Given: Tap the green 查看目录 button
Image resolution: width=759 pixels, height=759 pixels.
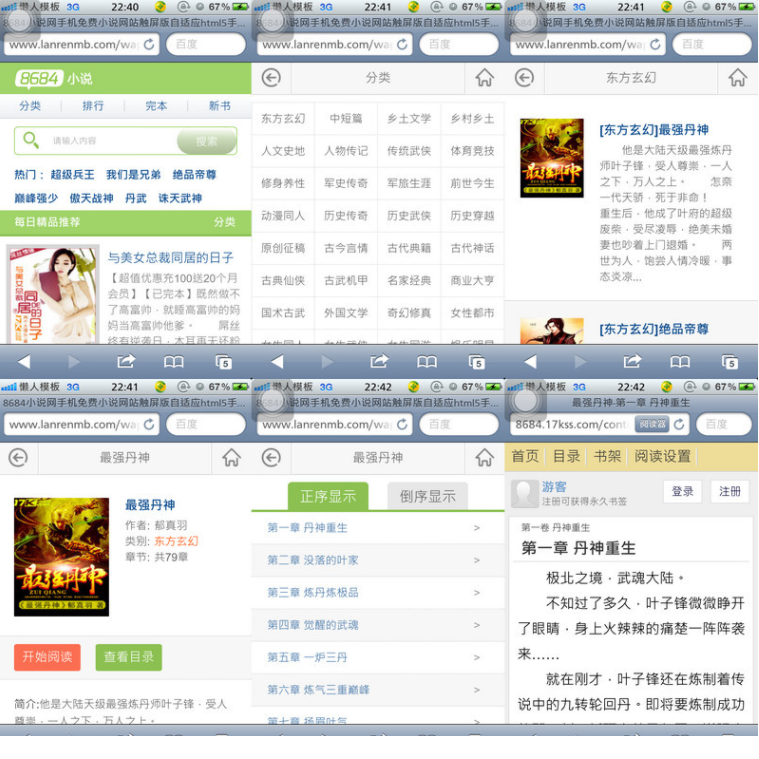Looking at the screenshot, I should pyautogui.click(x=129, y=657).
